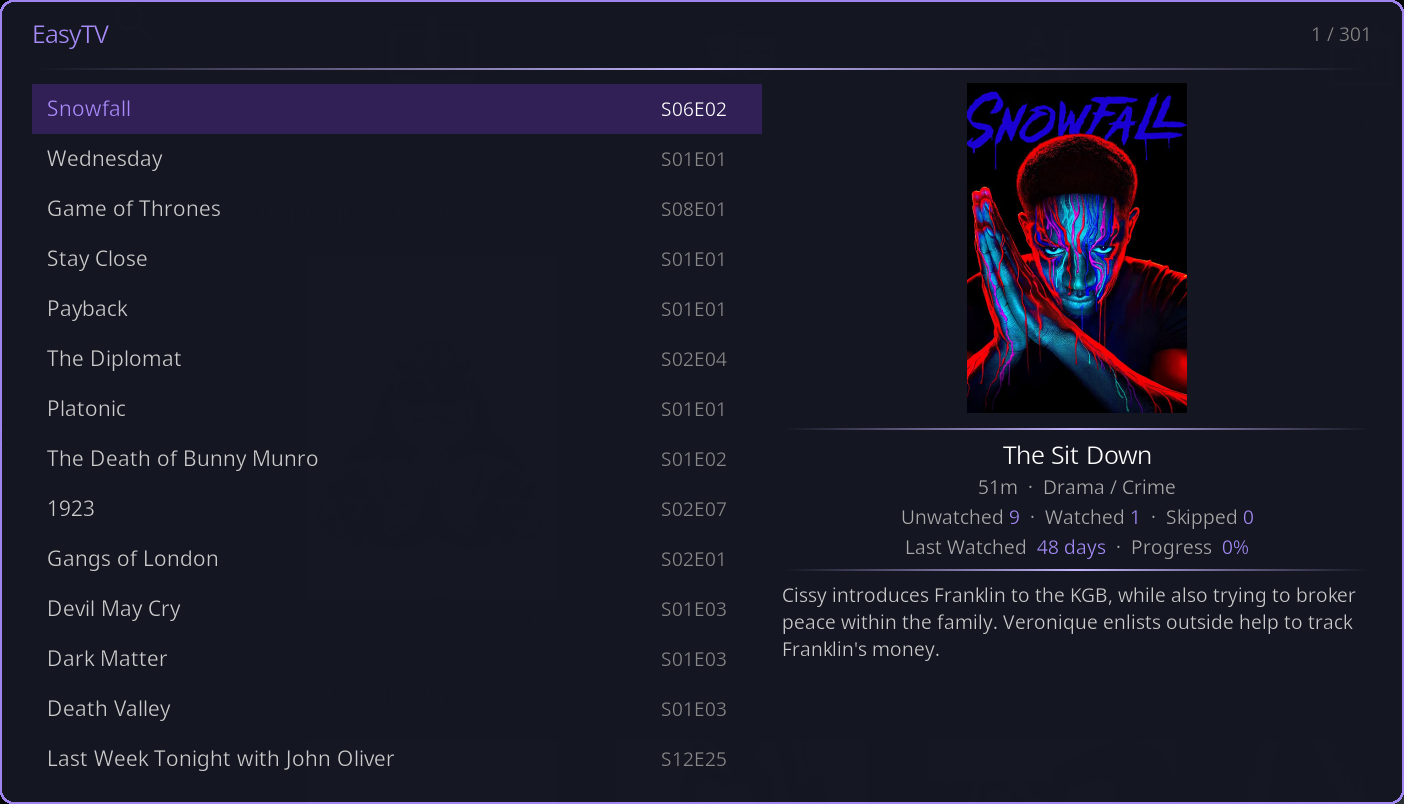Select the Death Valley entry

397,709
